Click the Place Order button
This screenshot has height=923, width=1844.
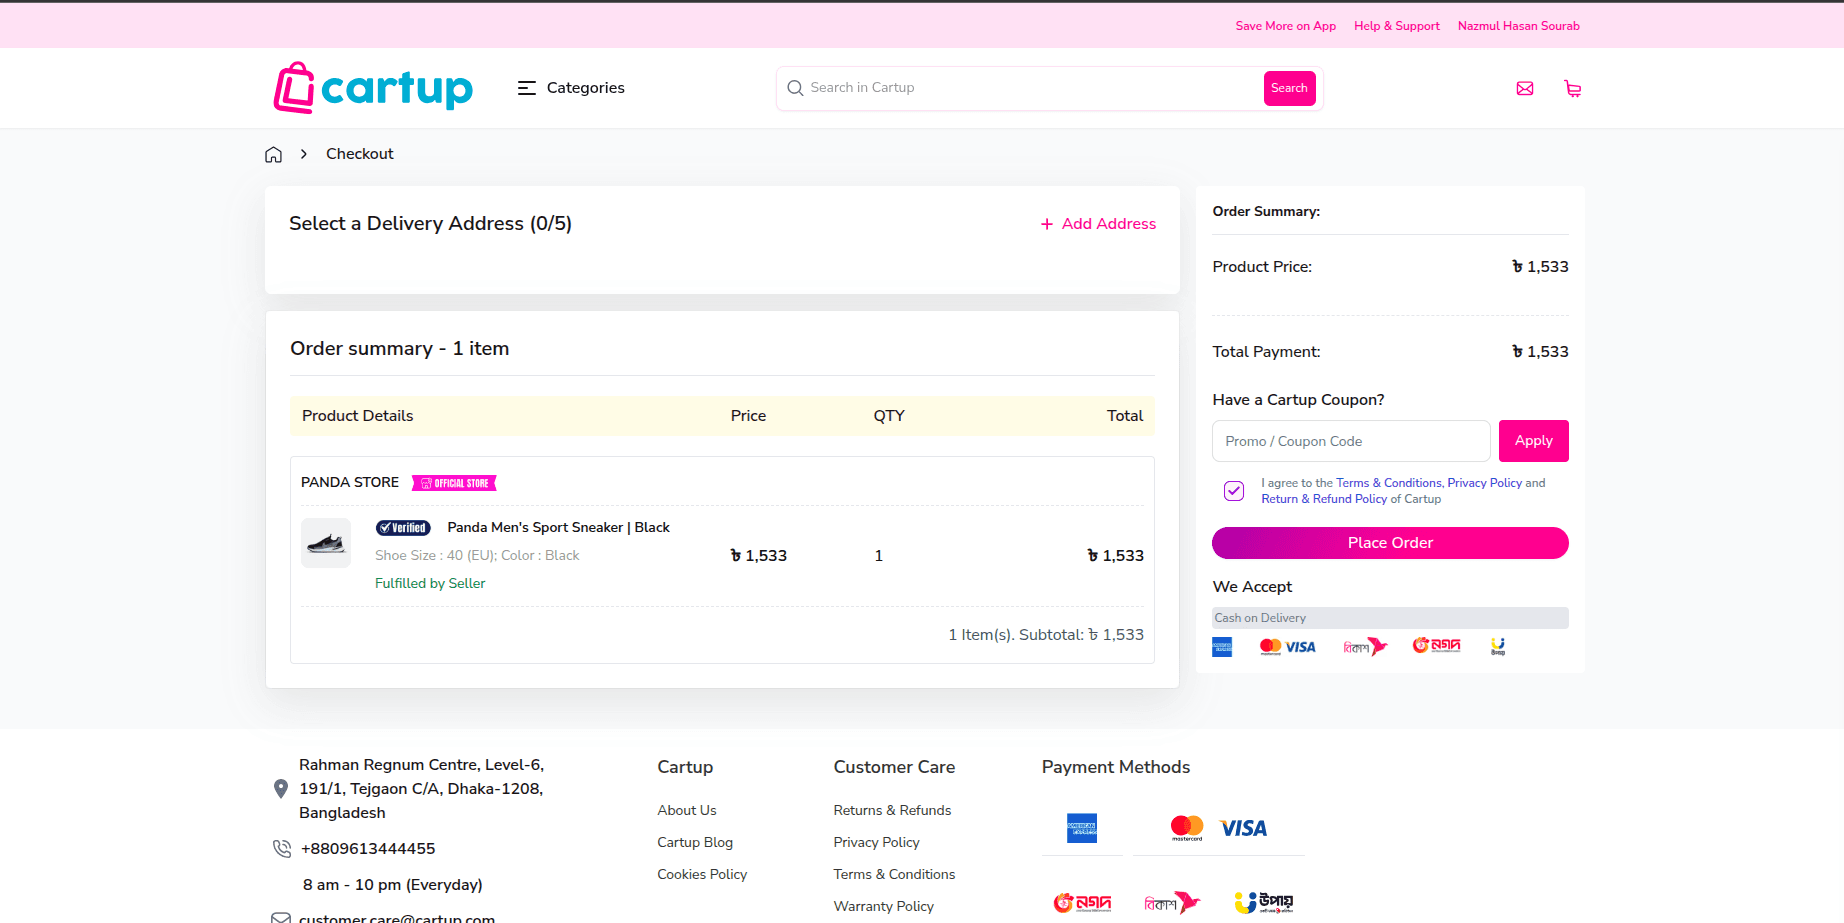[x=1390, y=543]
